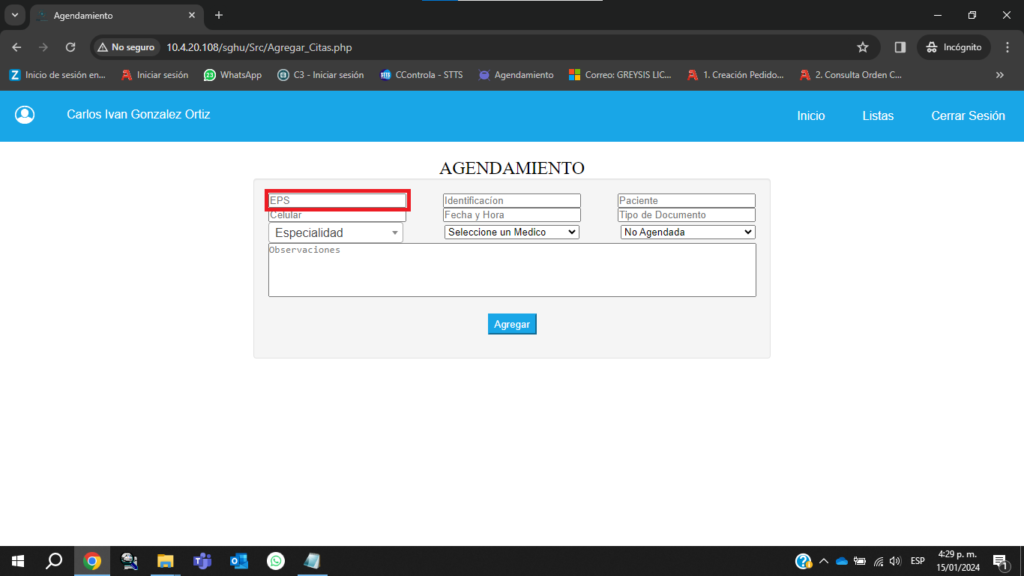The width and height of the screenshot is (1024, 576).
Task: Click the Cerrar Sesión link
Action: click(967, 116)
